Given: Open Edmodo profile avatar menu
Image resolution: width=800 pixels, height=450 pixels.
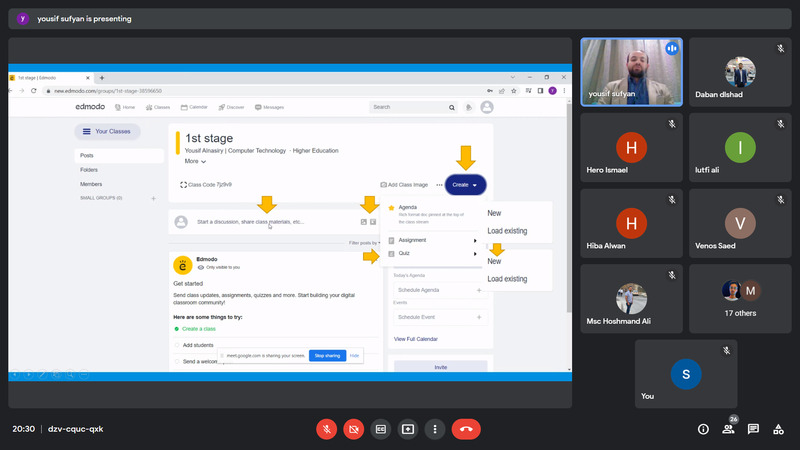Looking at the screenshot, I should coord(487,107).
